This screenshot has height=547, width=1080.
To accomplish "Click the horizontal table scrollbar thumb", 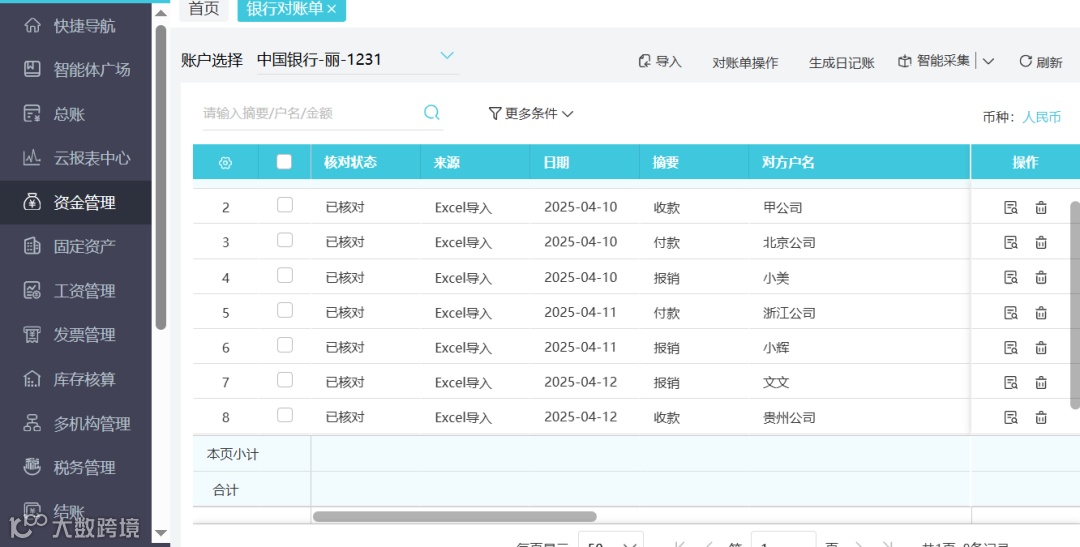I will point(455,517).
